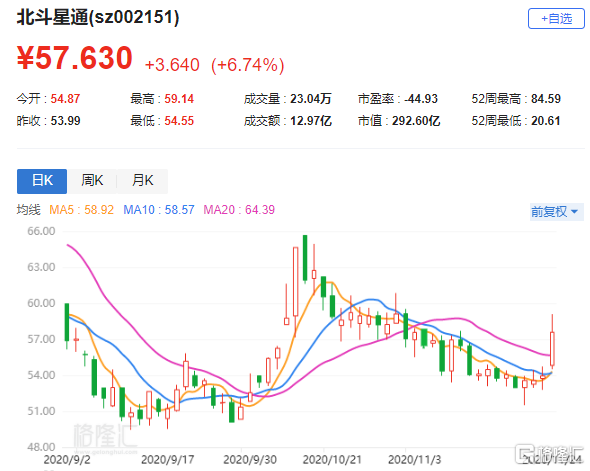Select the price change +3.640

click(172, 65)
